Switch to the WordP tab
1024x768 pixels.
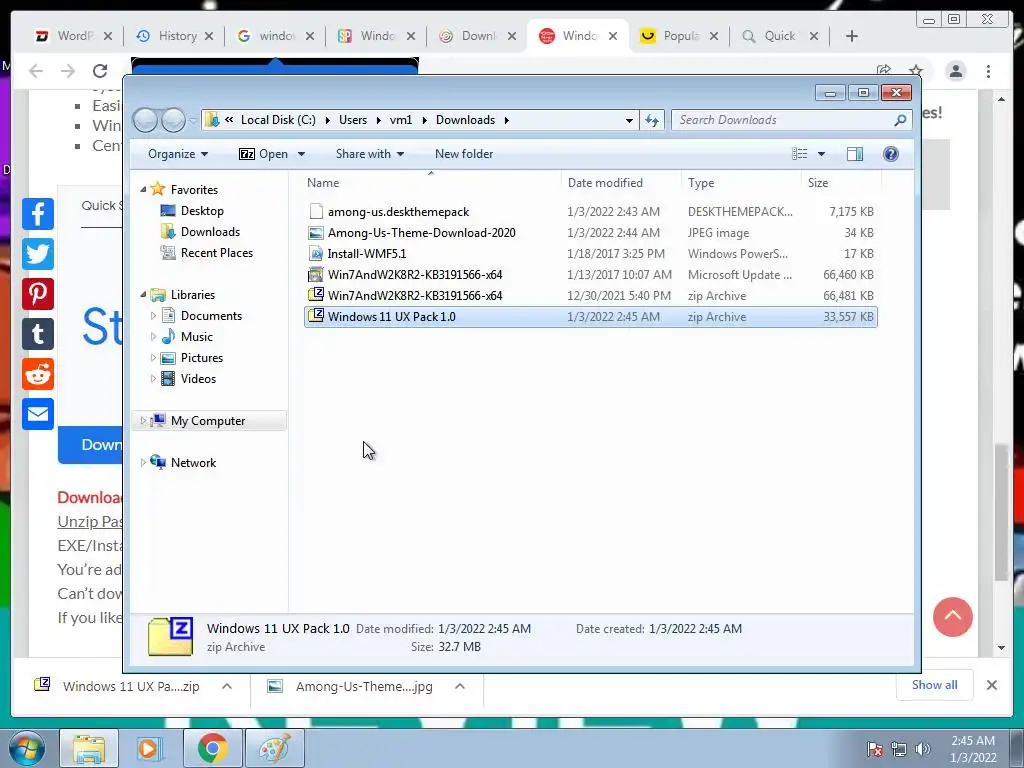click(74, 36)
